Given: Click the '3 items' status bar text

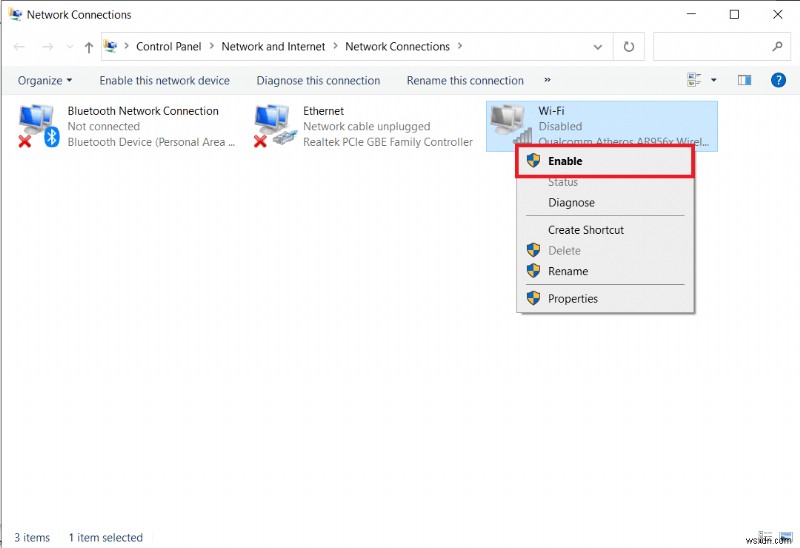Looking at the screenshot, I should point(32,537).
